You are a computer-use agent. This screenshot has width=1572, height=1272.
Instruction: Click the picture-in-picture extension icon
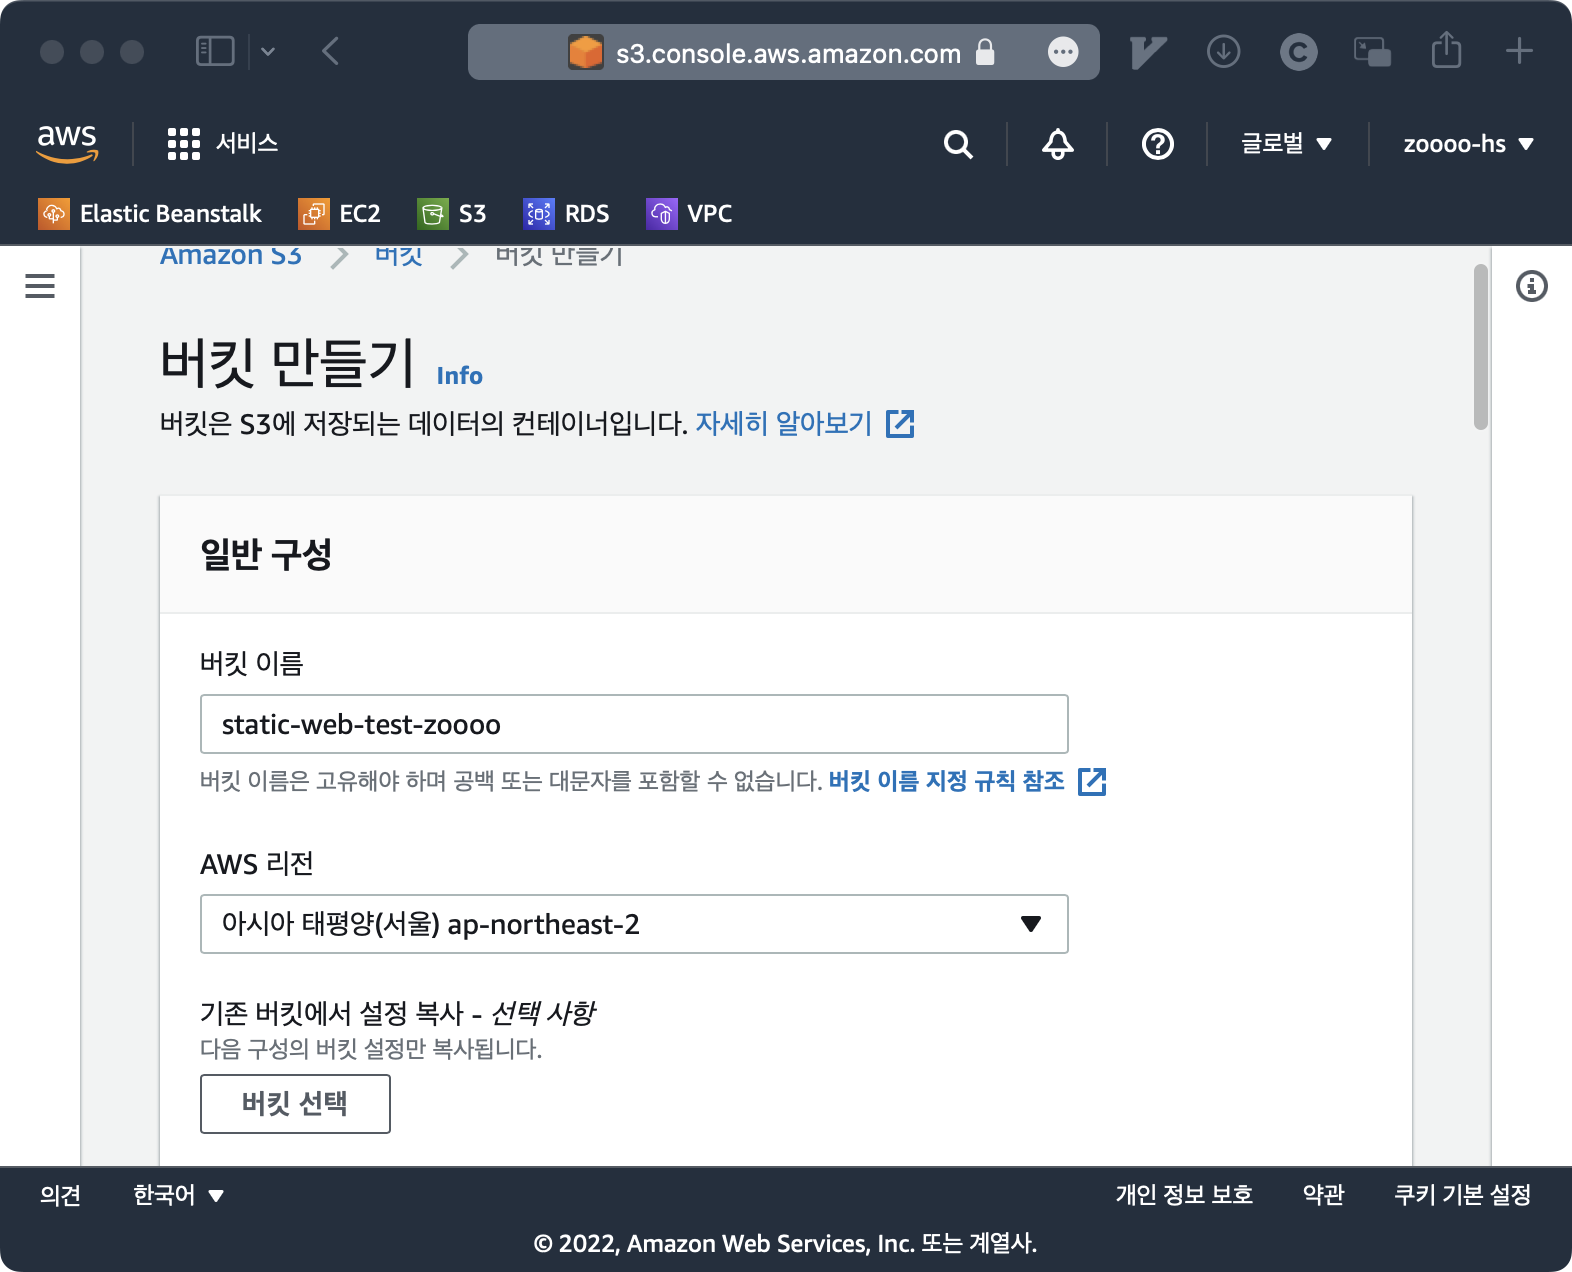(x=1372, y=51)
